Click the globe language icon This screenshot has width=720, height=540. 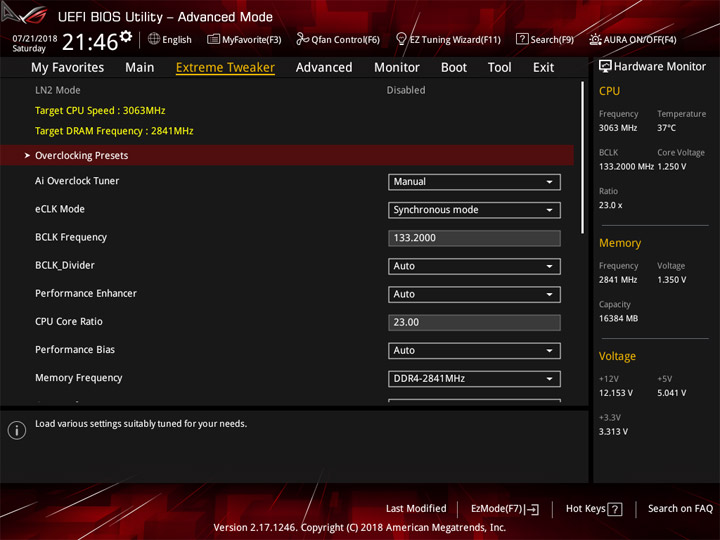pos(154,39)
